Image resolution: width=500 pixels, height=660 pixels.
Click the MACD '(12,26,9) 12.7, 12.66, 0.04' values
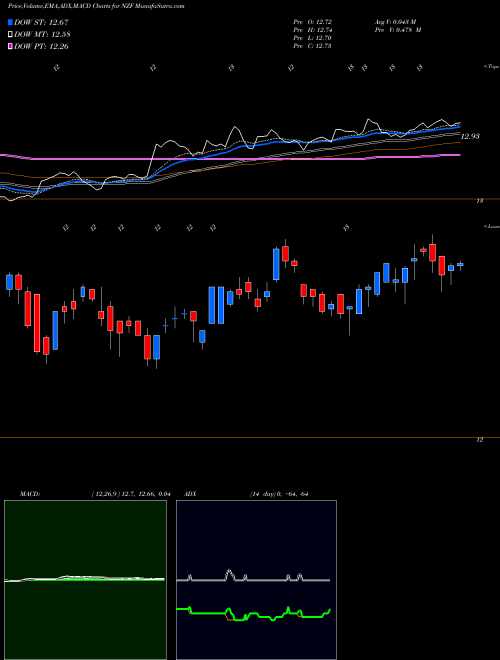130,494
